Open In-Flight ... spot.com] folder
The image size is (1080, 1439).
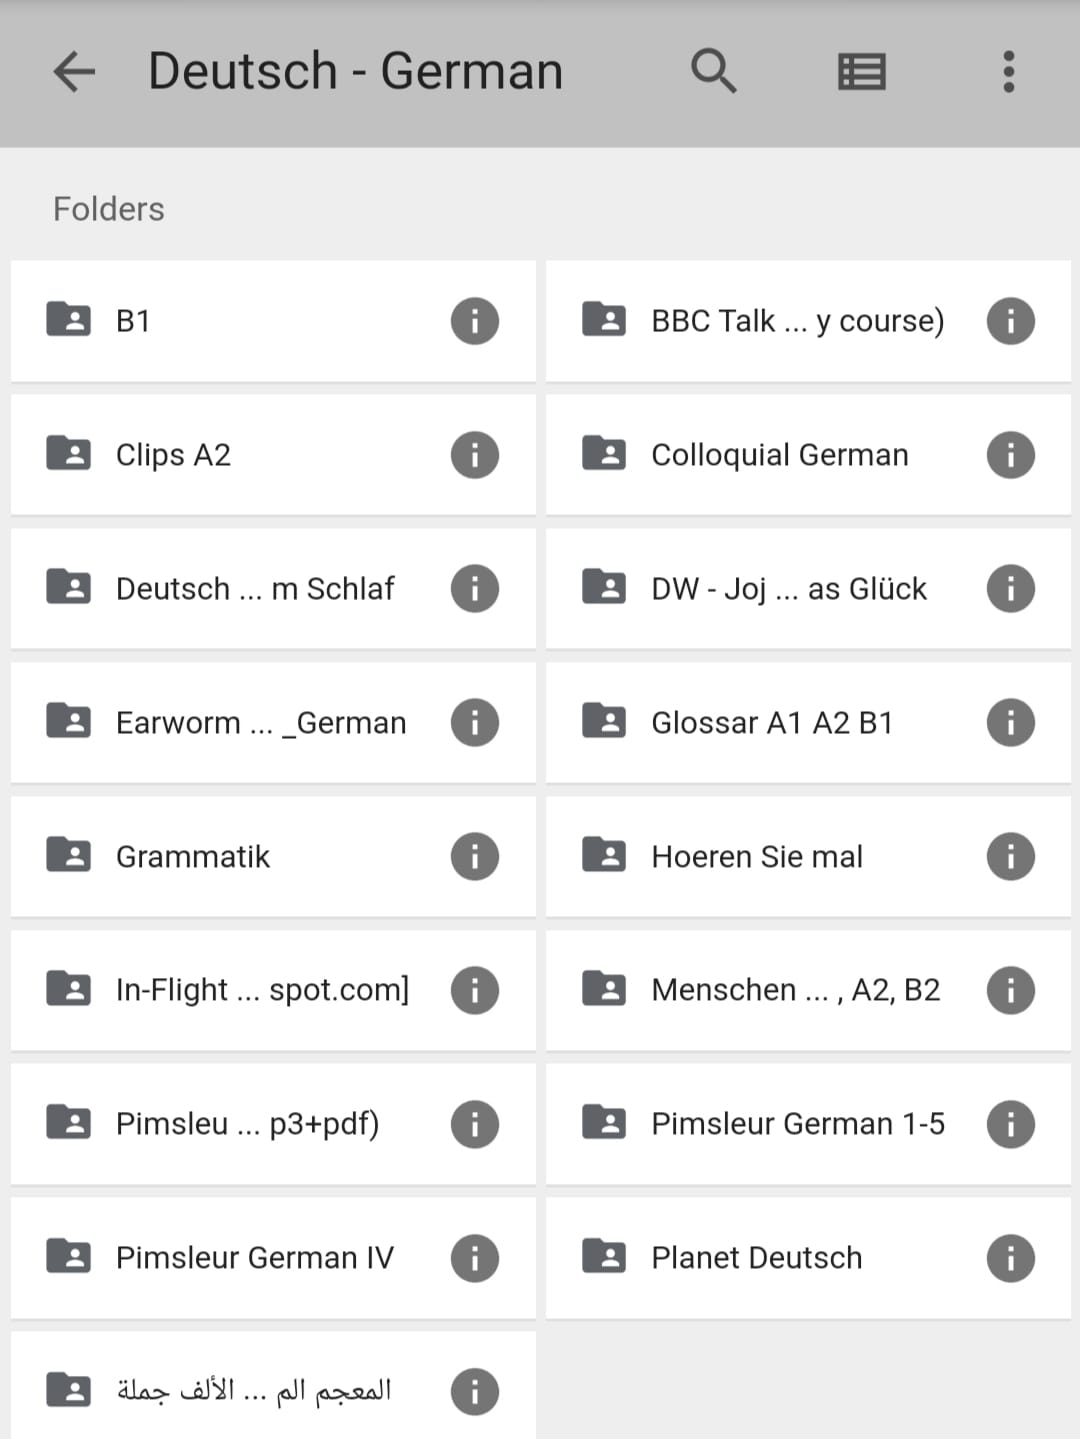pyautogui.click(x=273, y=990)
